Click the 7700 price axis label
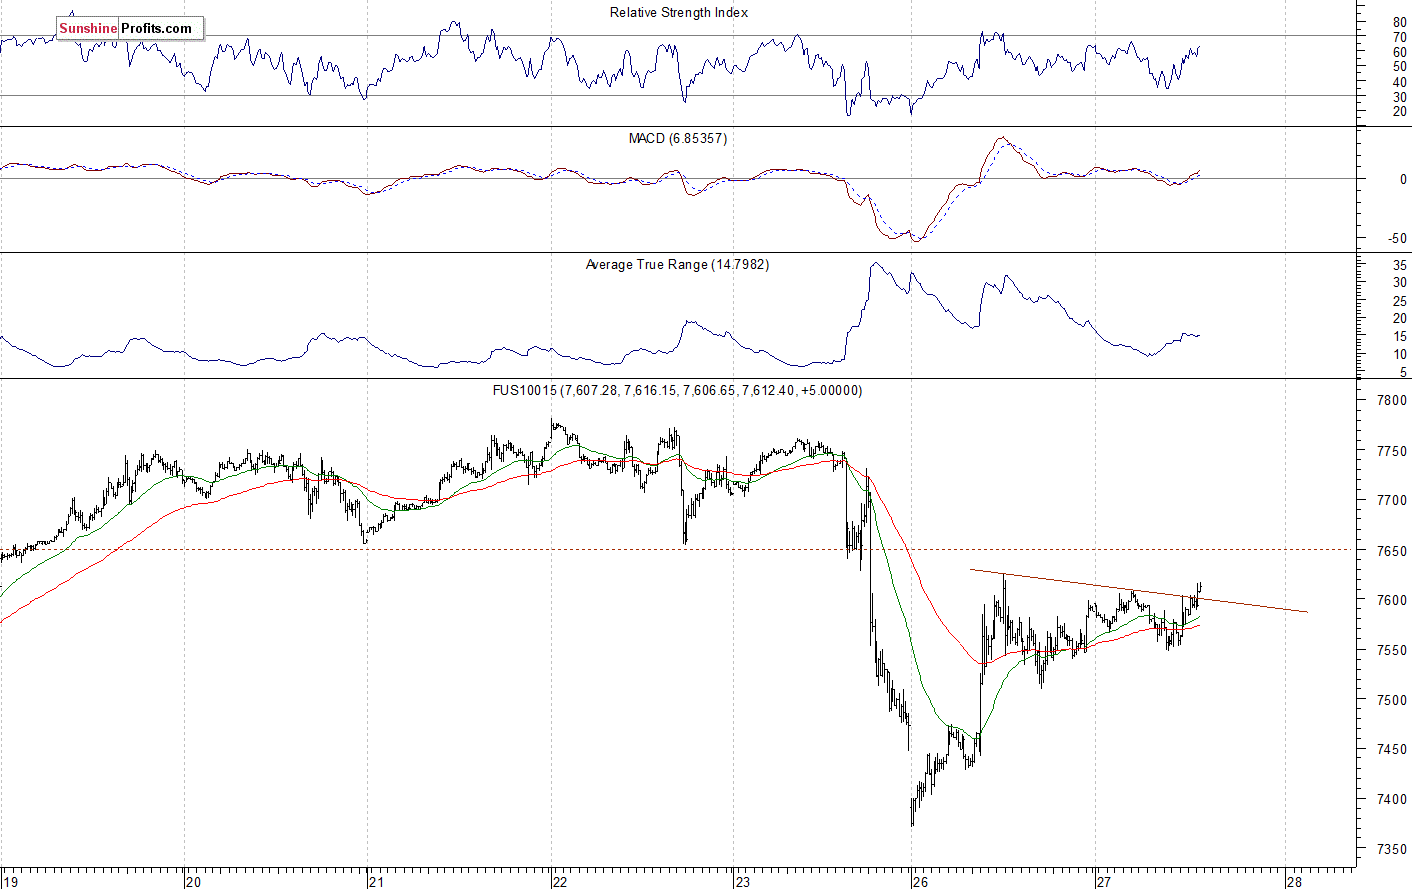1412x889 pixels. point(1392,500)
